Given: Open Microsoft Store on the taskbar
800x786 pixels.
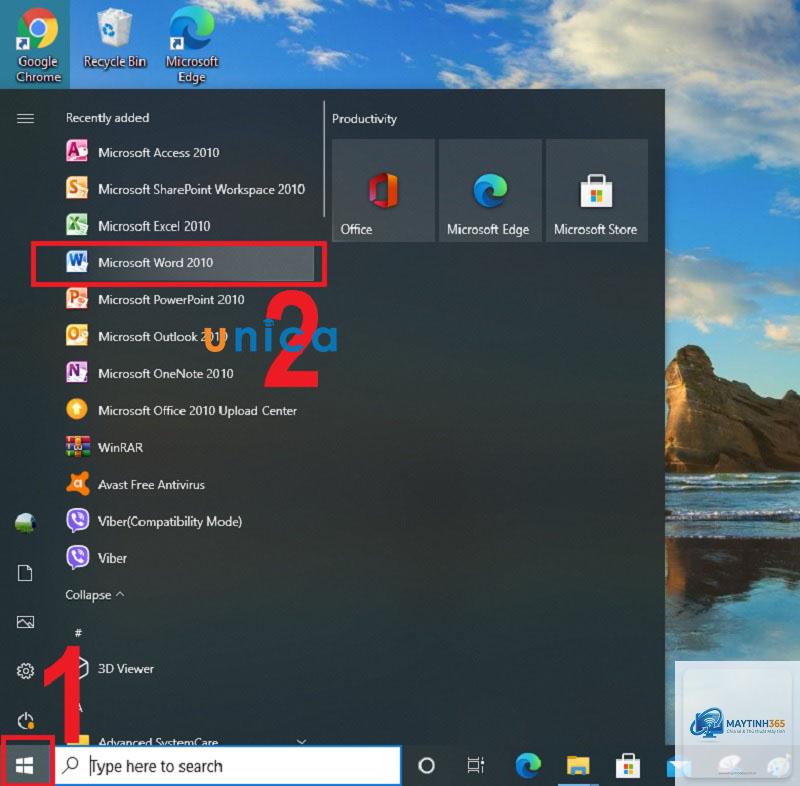Looking at the screenshot, I should (x=628, y=766).
